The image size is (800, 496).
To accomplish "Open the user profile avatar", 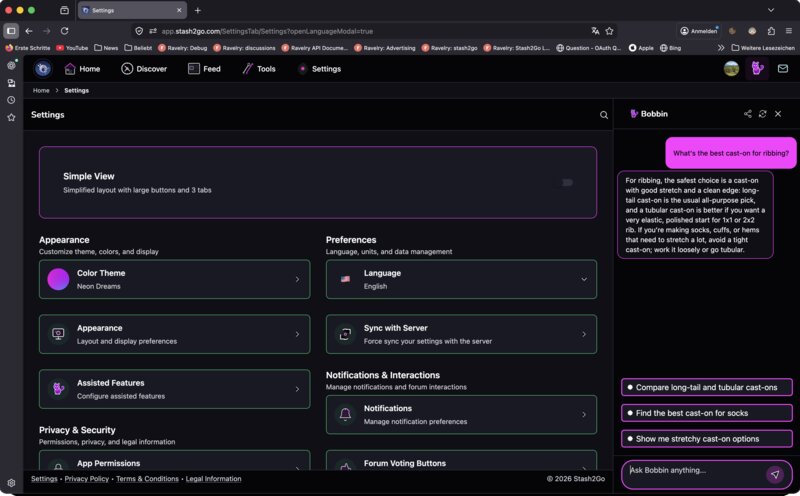I will click(732, 69).
